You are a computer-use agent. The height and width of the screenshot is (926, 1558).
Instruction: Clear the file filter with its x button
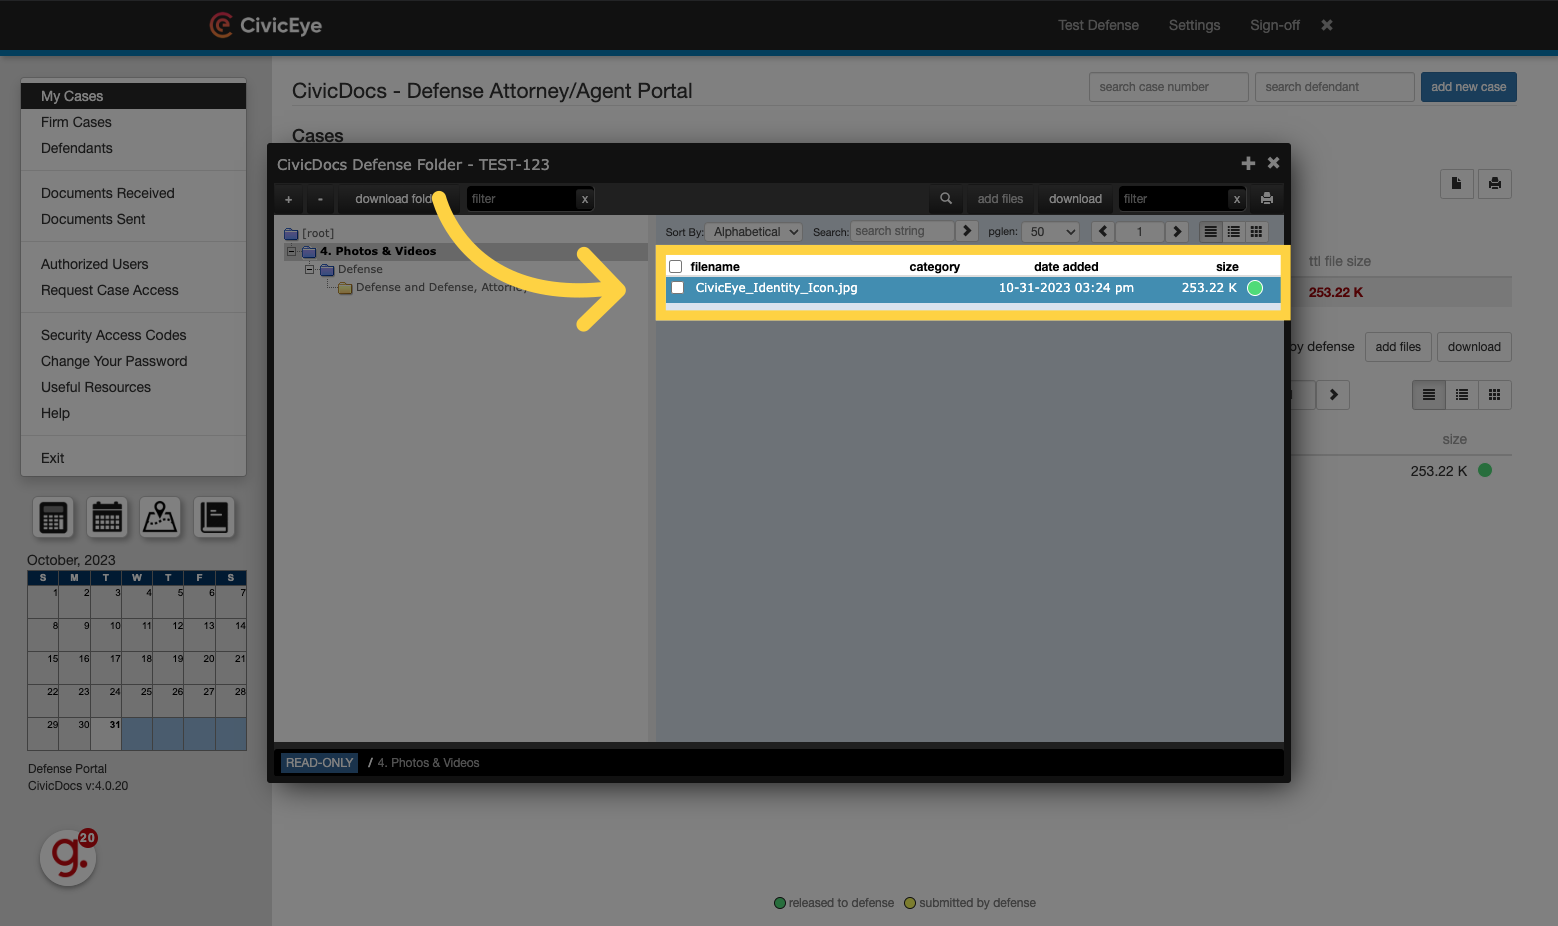(x=1237, y=199)
